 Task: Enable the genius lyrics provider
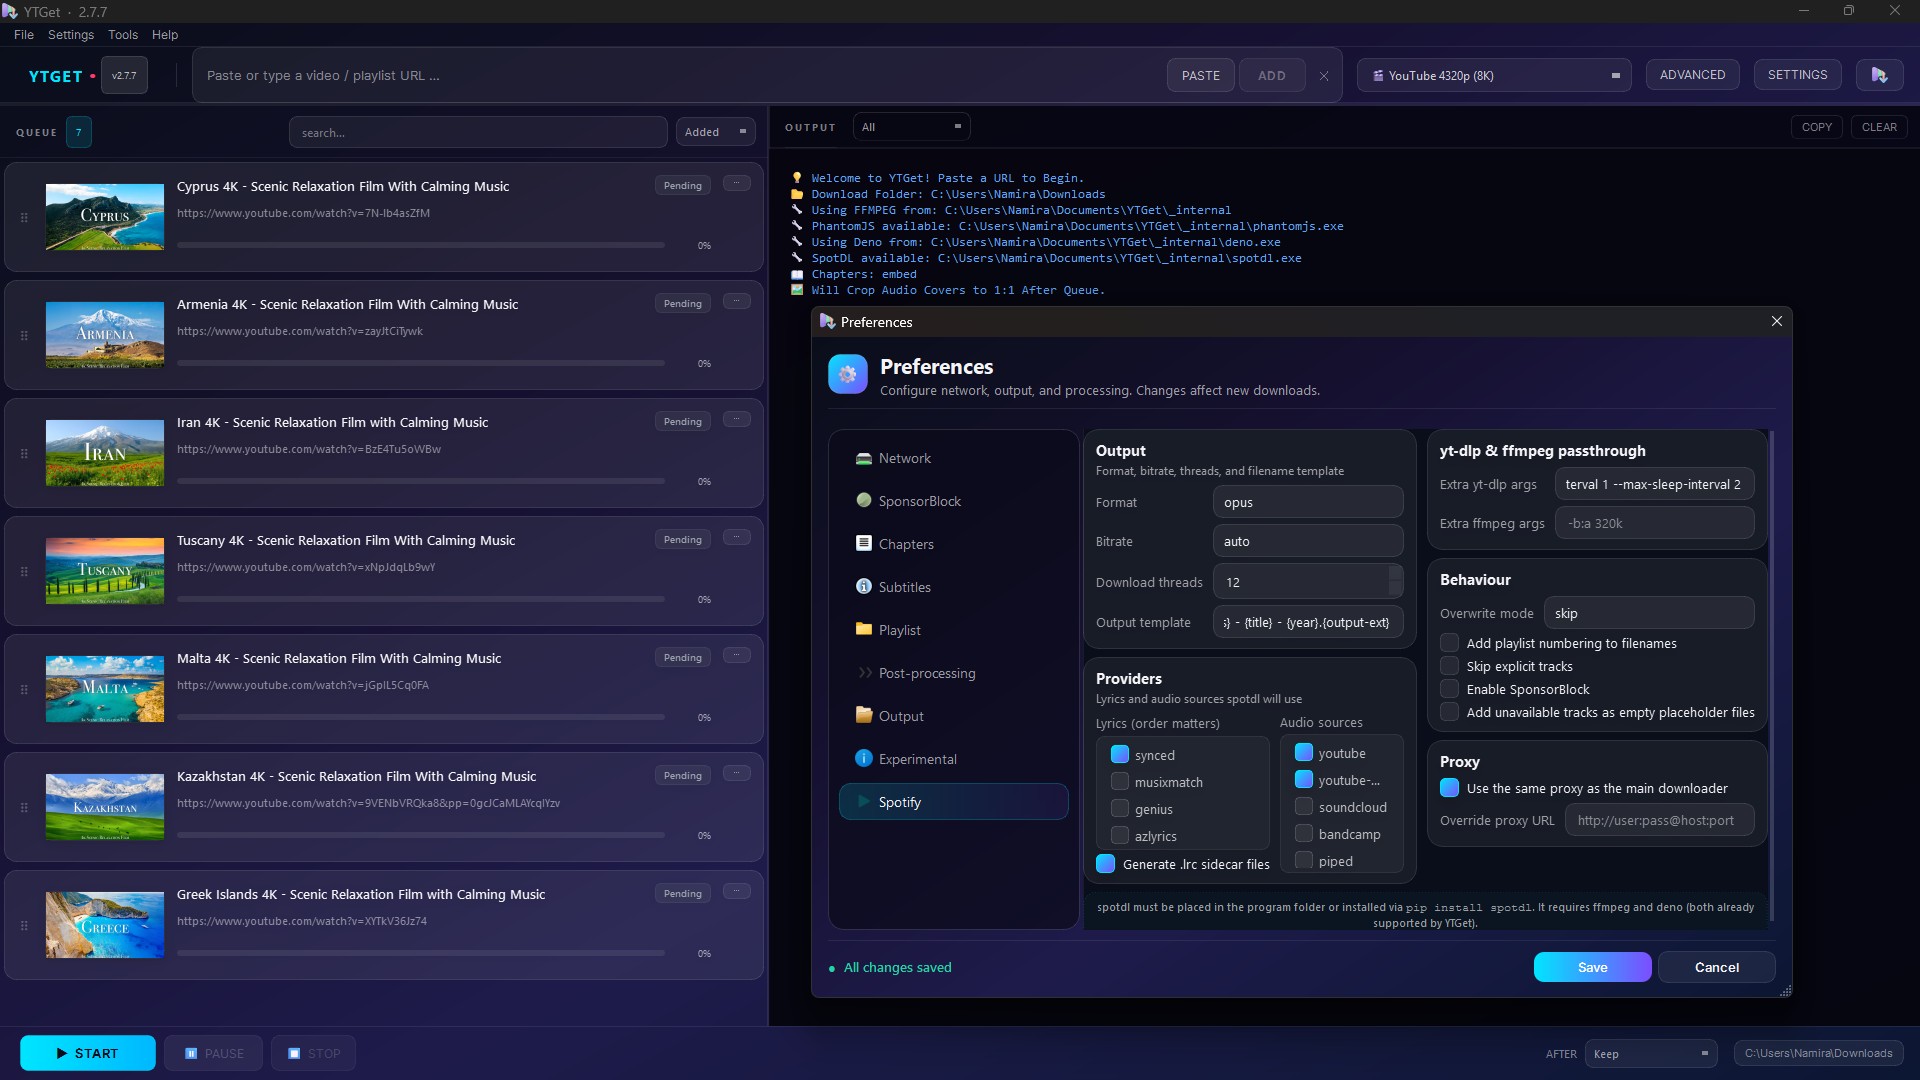(1120, 809)
